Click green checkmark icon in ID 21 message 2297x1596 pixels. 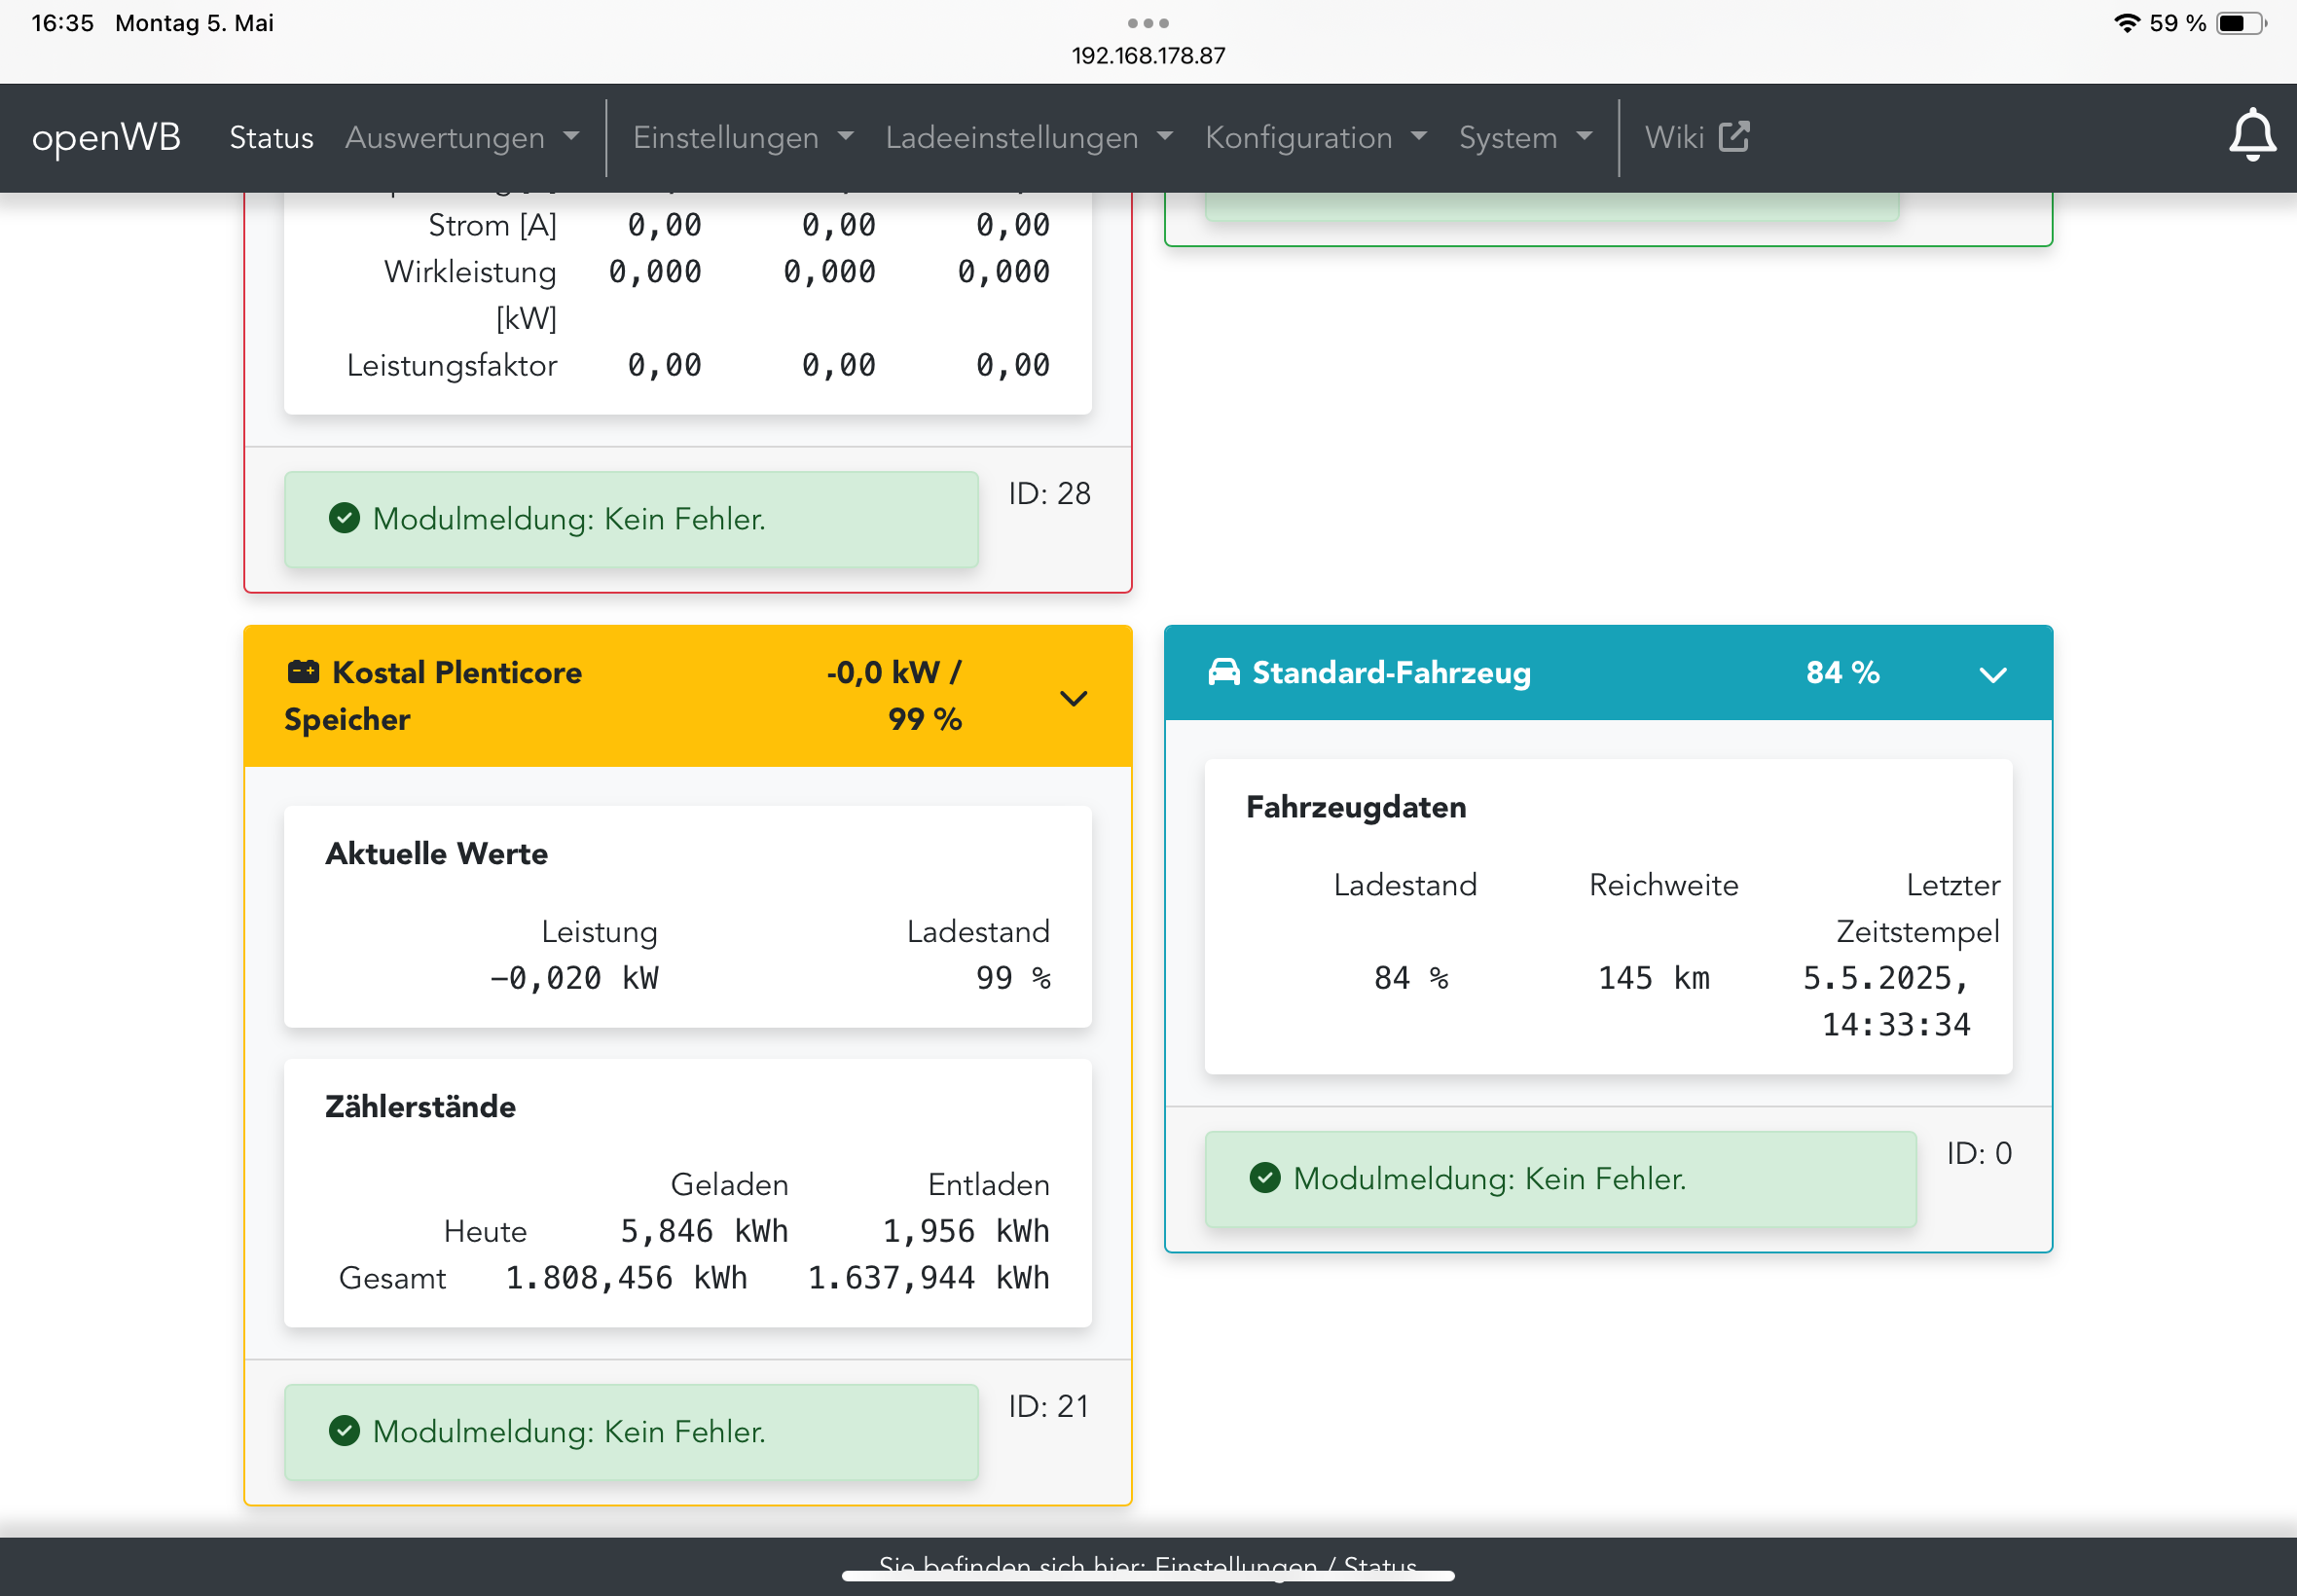click(x=344, y=1431)
